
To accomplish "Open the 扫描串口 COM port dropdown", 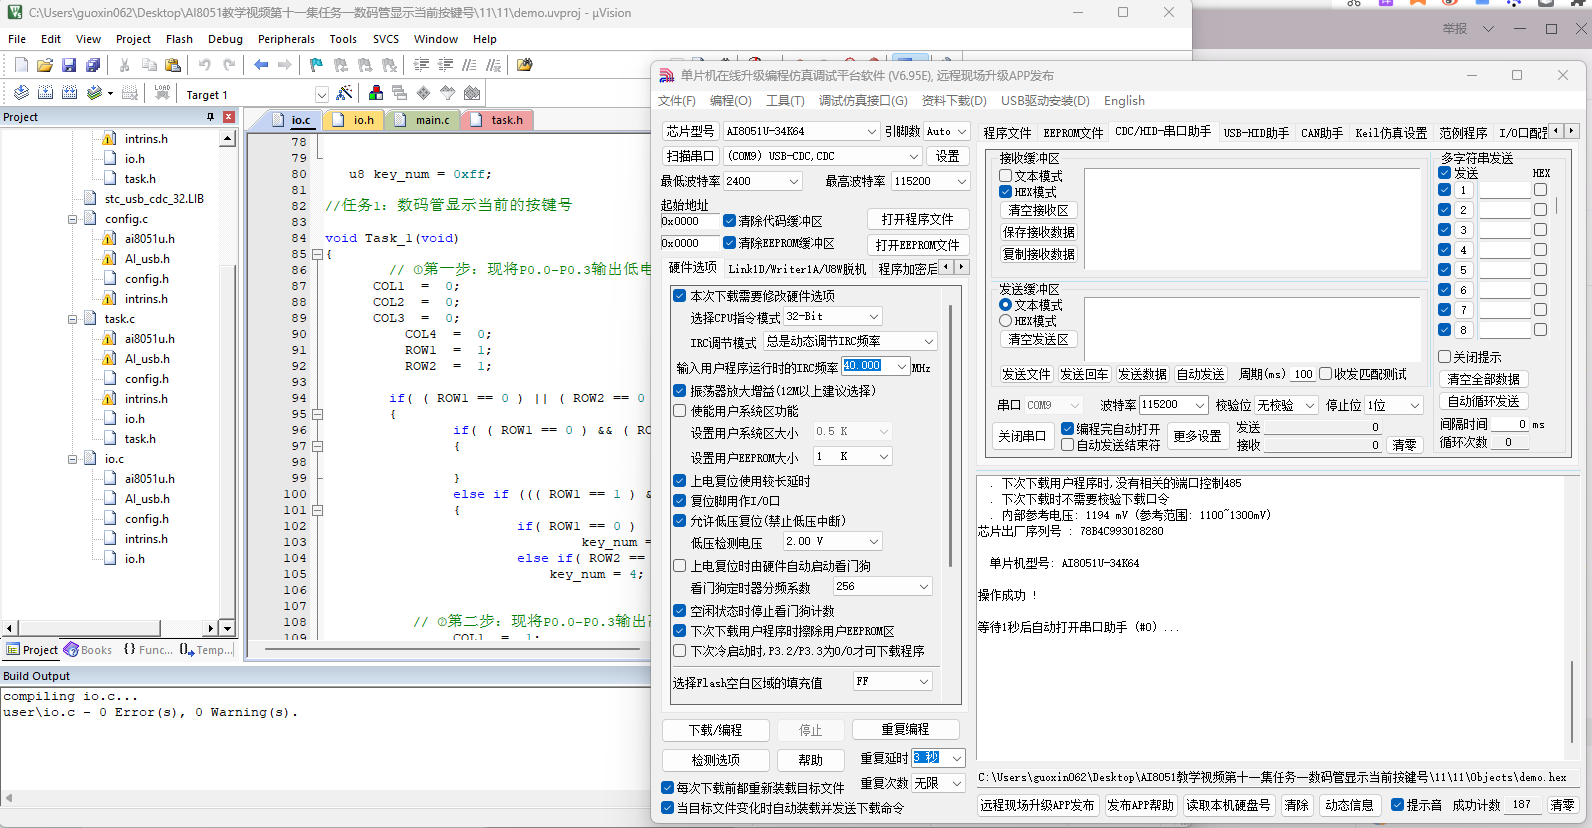I will point(914,157).
